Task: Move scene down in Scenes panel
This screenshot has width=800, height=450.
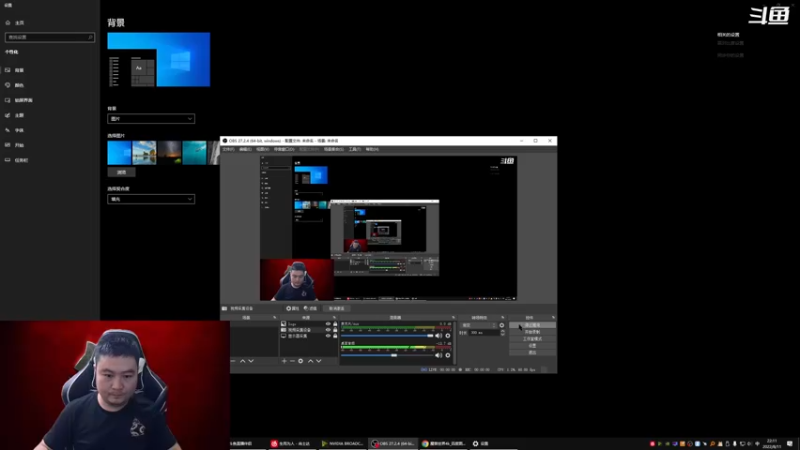Action: pos(251,361)
